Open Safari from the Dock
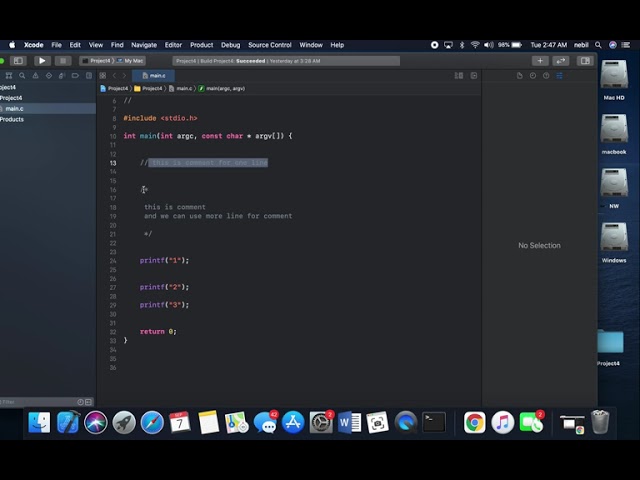This screenshot has height=480, width=640. point(152,422)
